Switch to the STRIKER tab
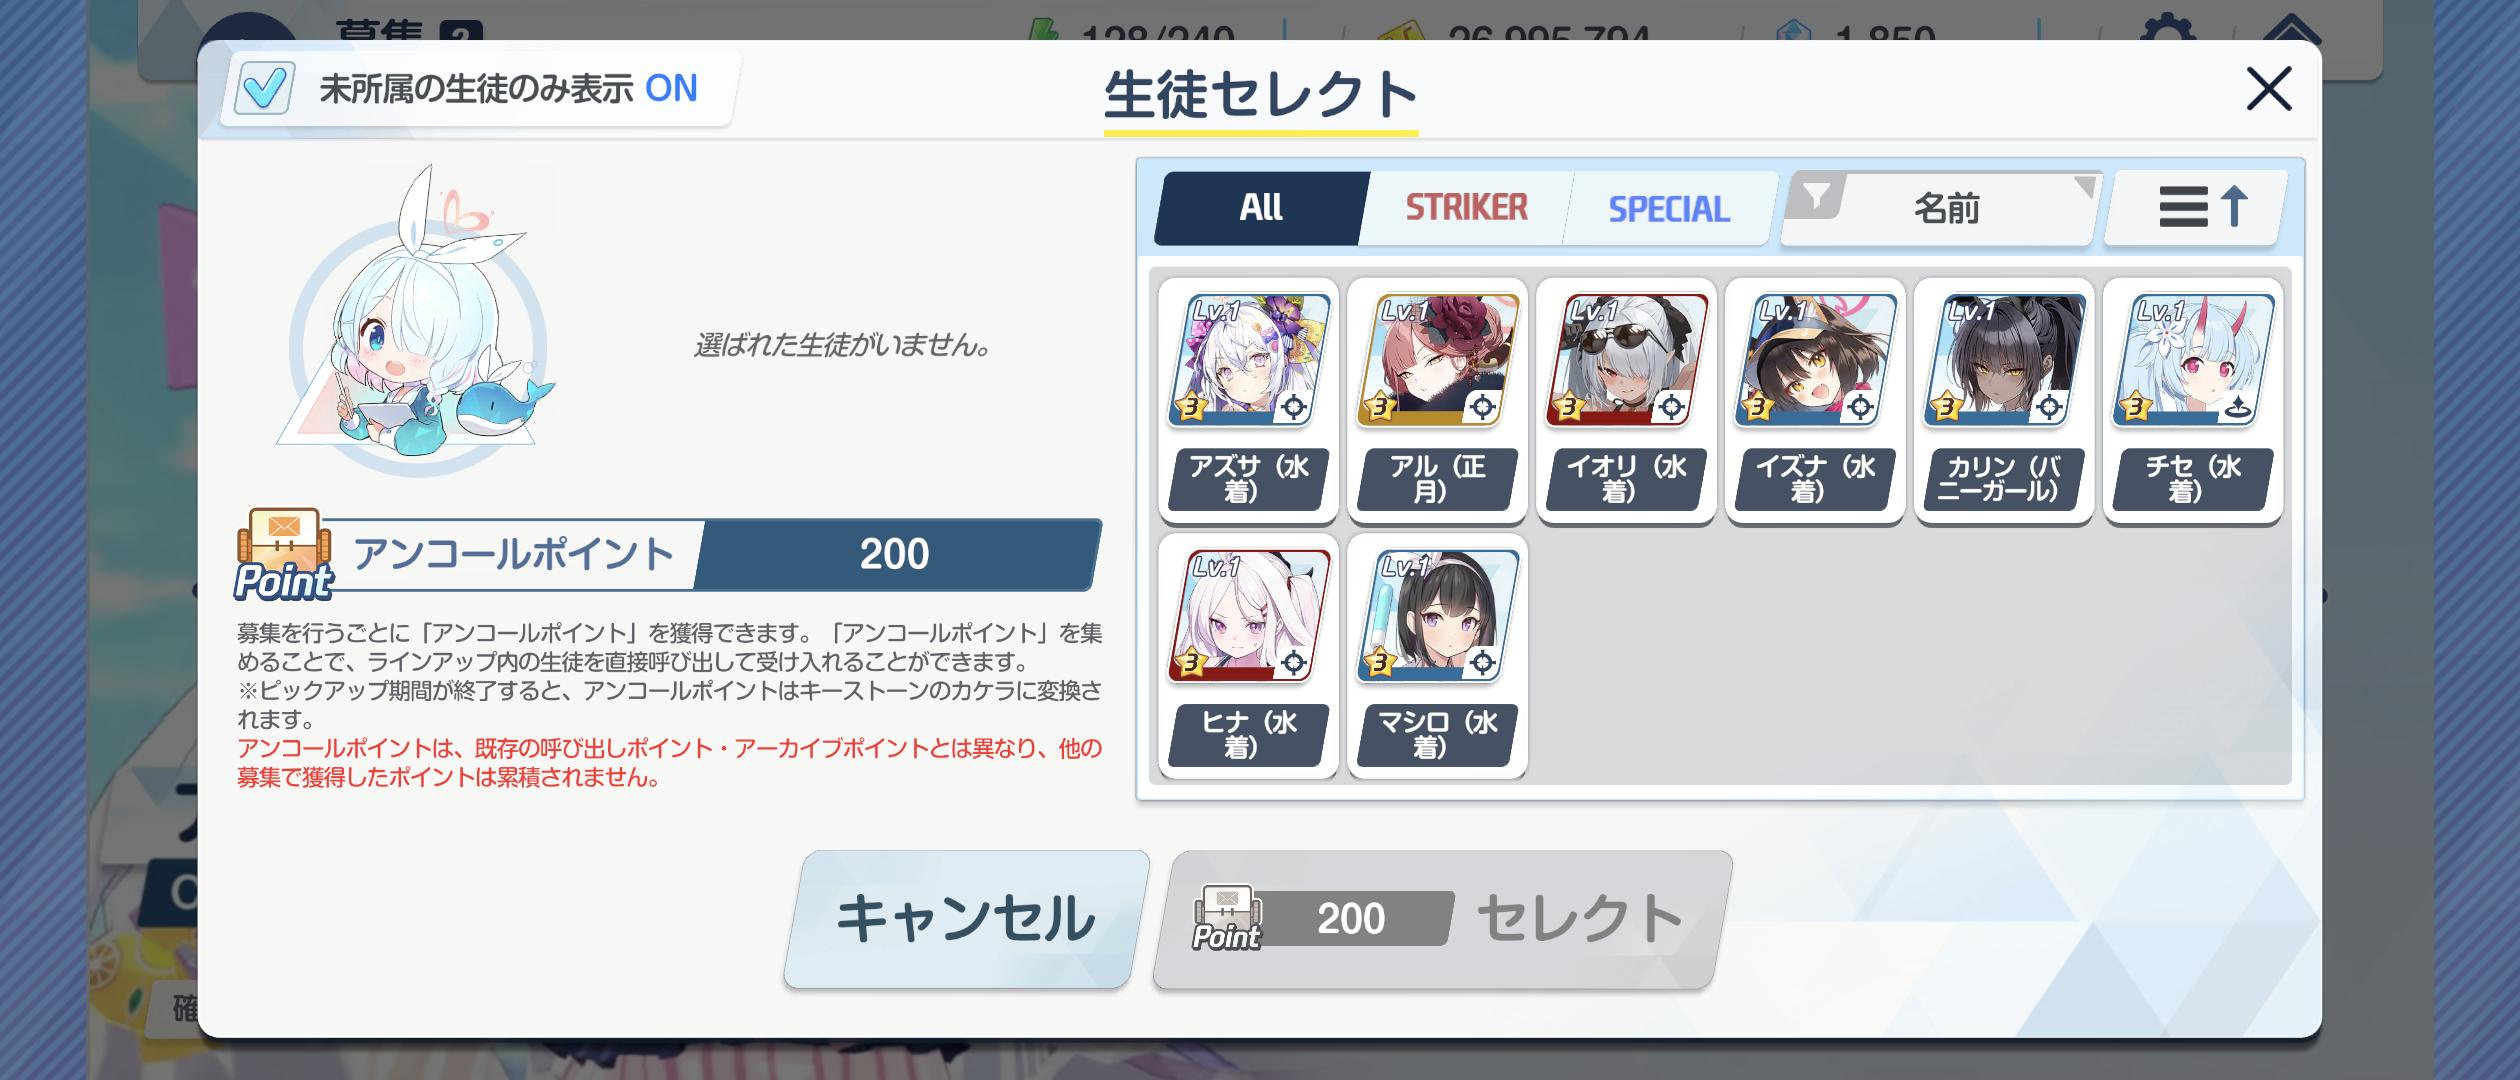 [x=1466, y=208]
